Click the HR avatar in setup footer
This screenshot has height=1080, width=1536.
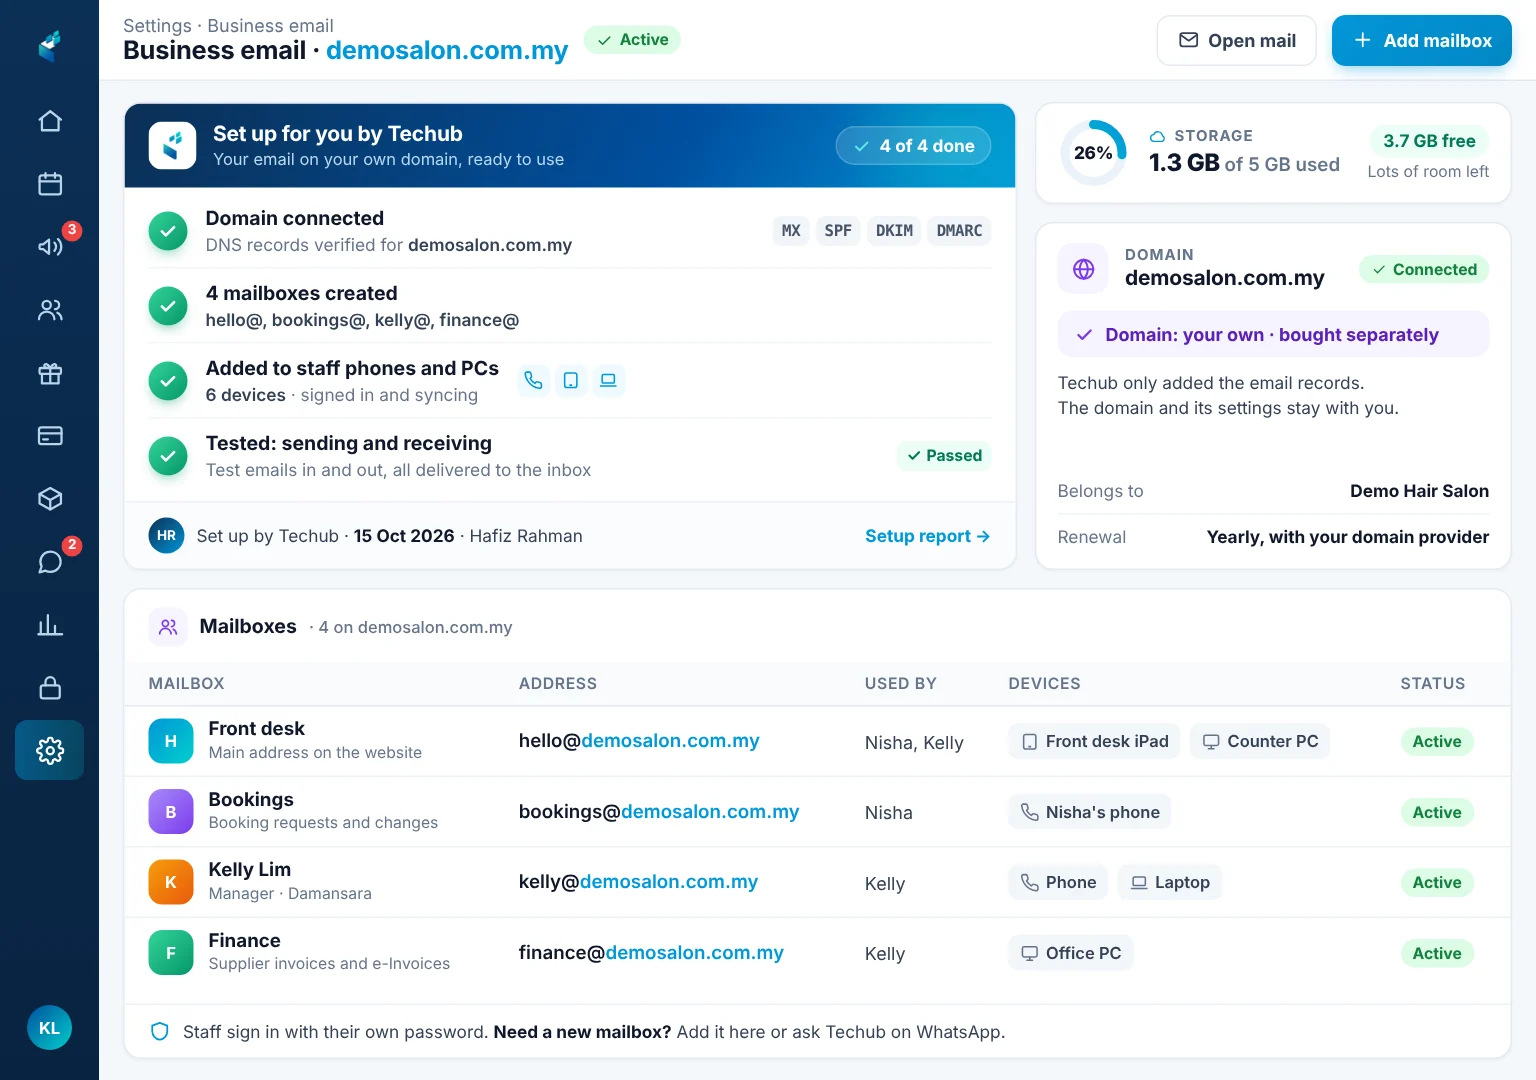pos(167,536)
